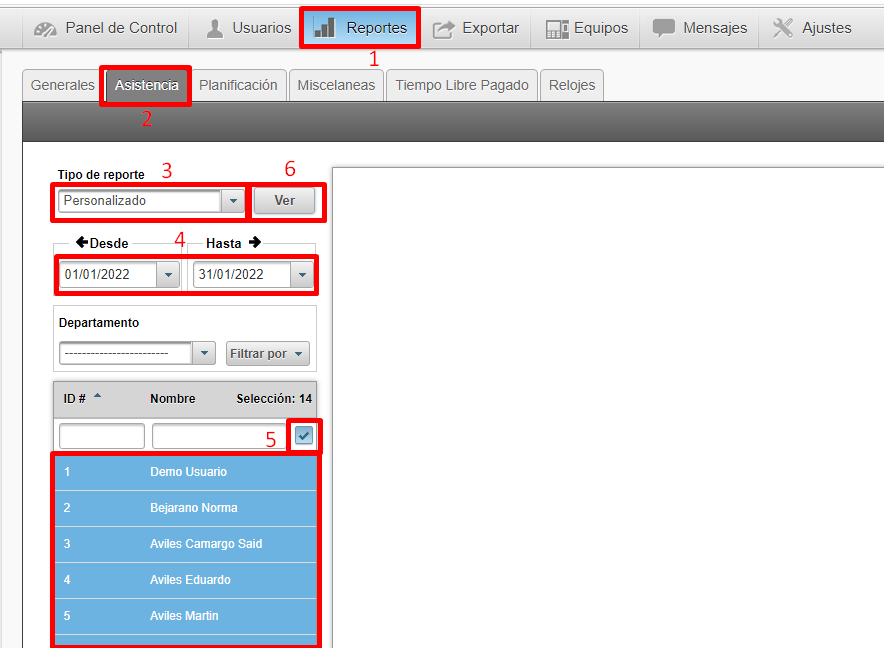Expand the Departamento dropdown
The image size is (884, 648).
tap(204, 353)
